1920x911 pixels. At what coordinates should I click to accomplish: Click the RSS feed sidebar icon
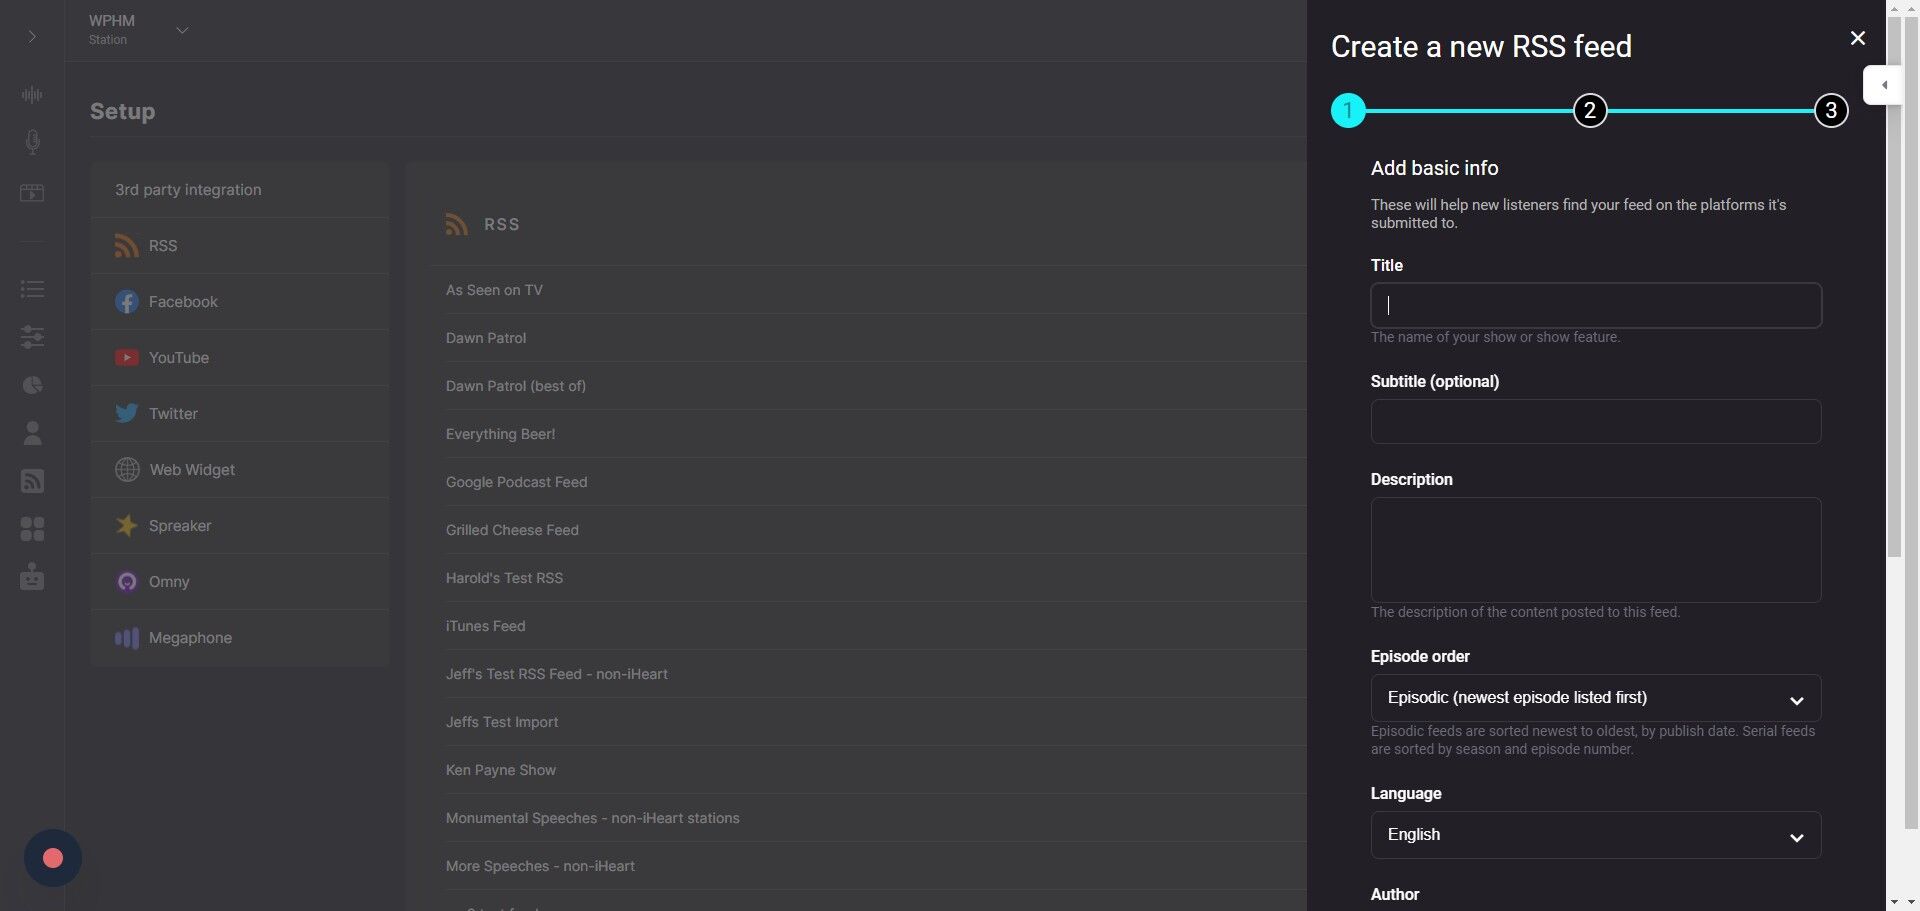[32, 481]
